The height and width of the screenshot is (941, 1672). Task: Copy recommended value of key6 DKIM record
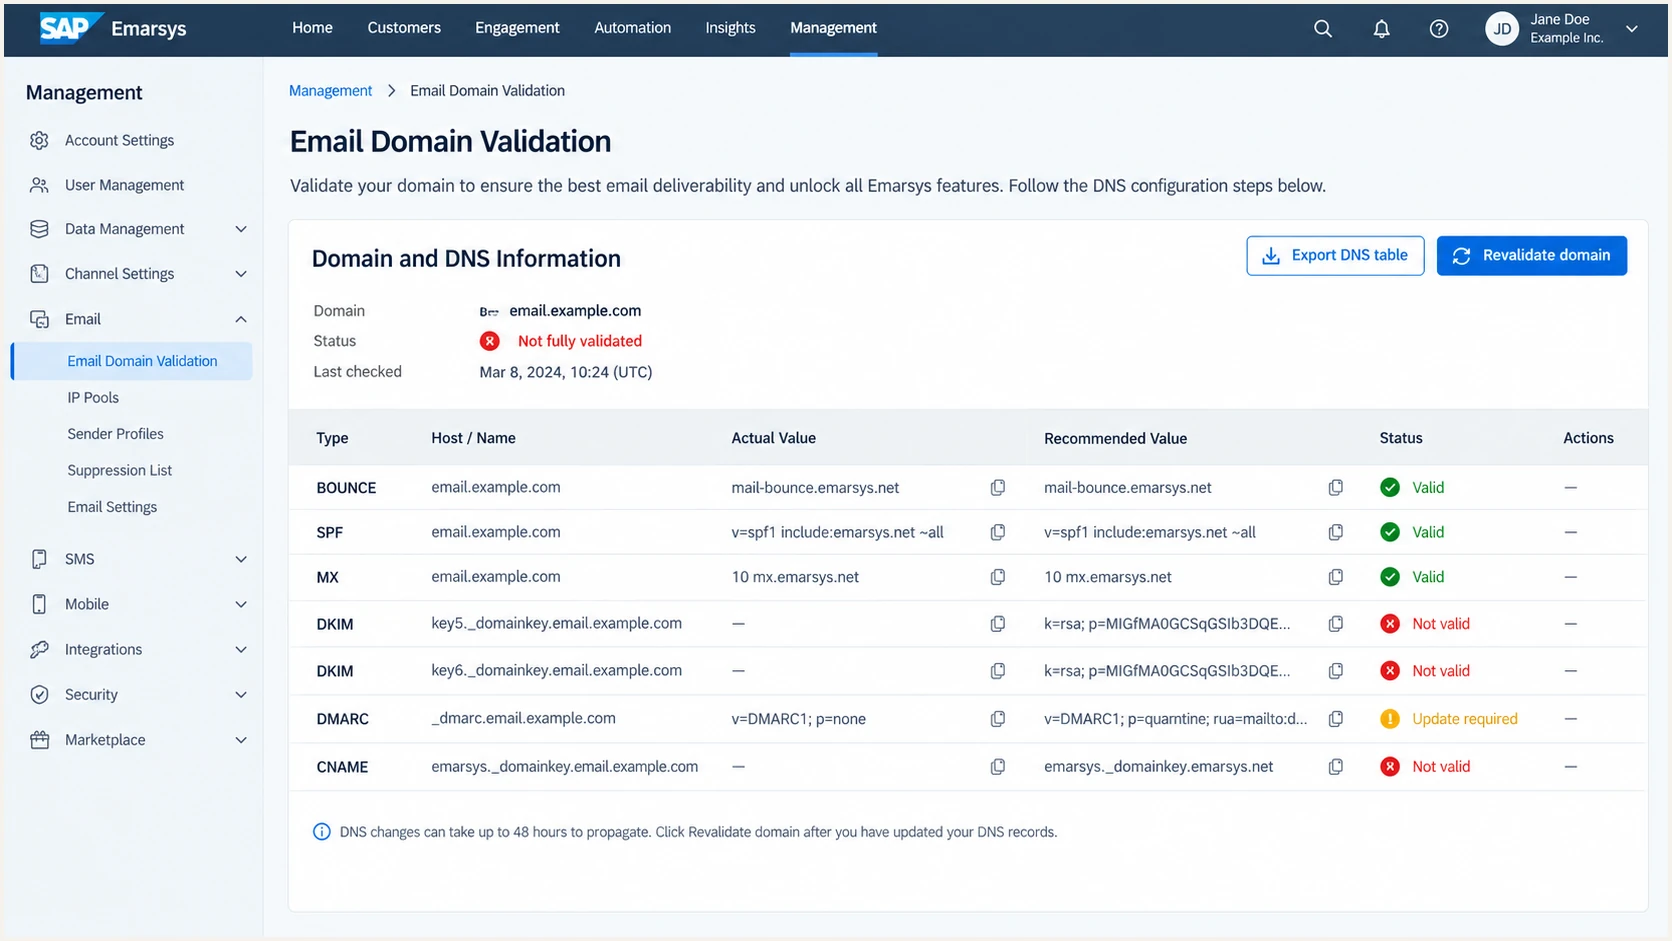point(1336,671)
